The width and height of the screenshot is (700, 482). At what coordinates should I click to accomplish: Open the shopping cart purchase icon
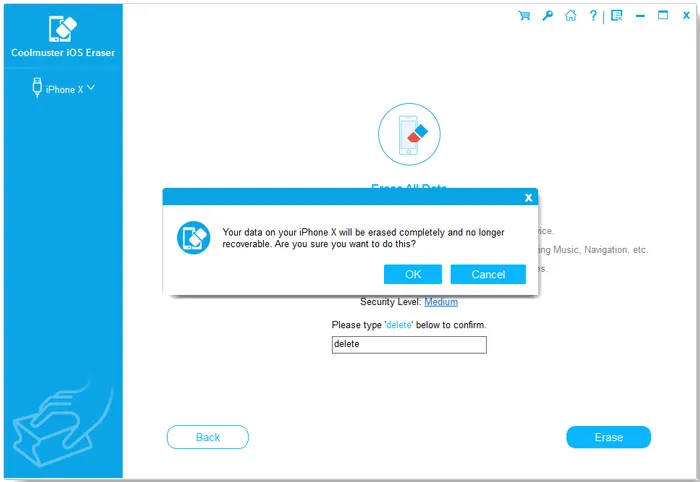click(524, 16)
